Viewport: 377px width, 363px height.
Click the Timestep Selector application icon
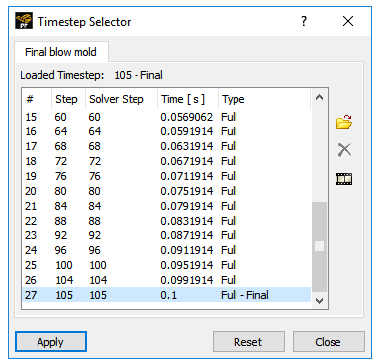(24, 21)
